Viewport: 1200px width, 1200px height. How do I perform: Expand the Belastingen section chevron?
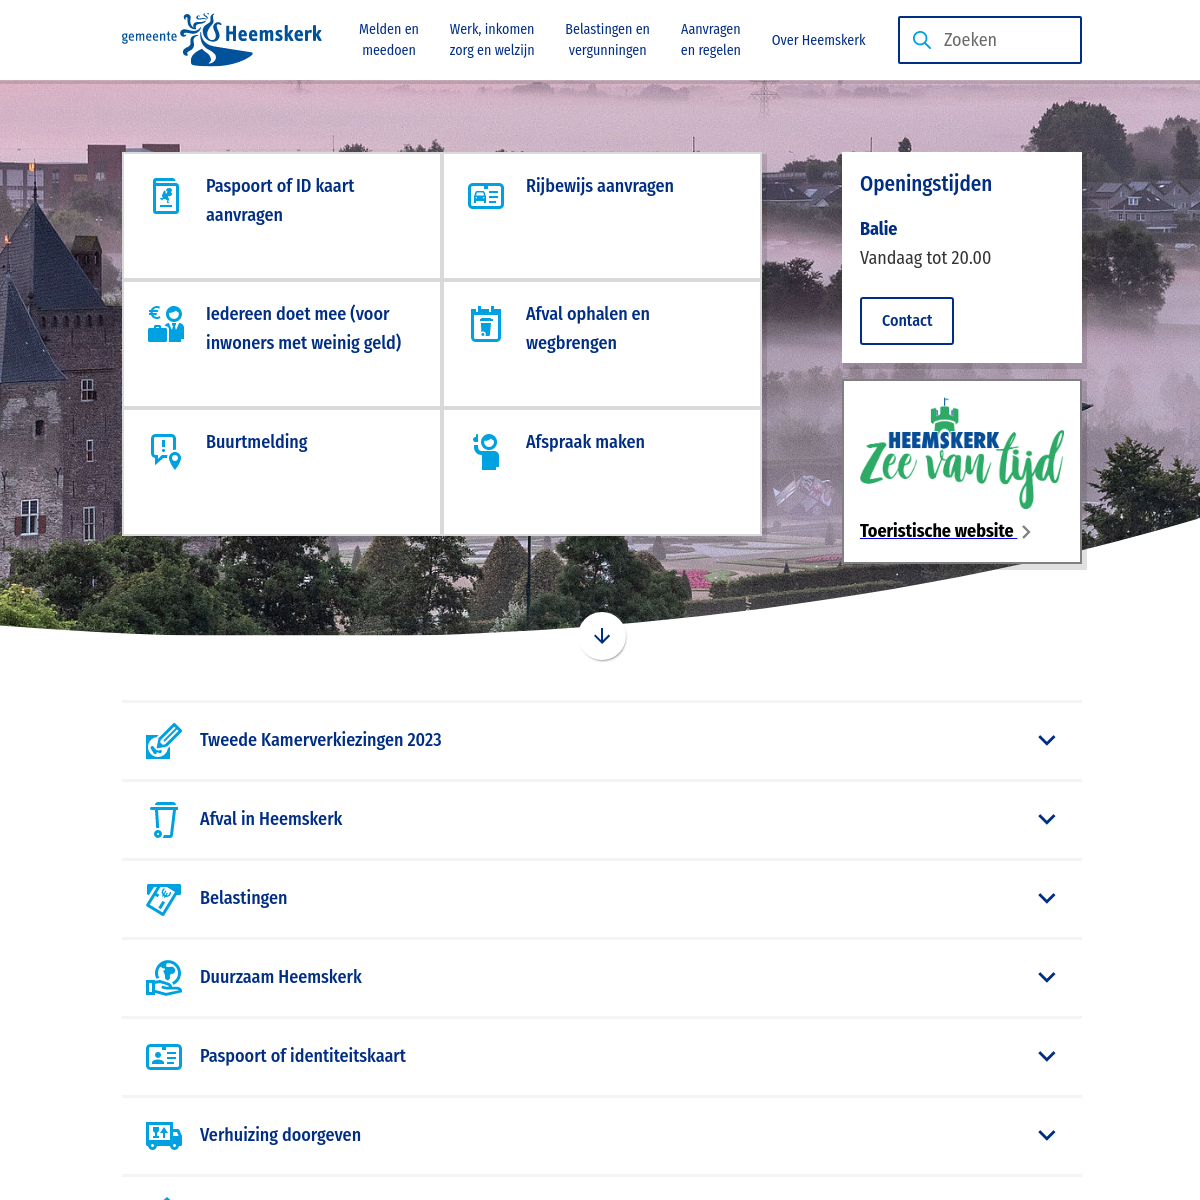(1047, 899)
